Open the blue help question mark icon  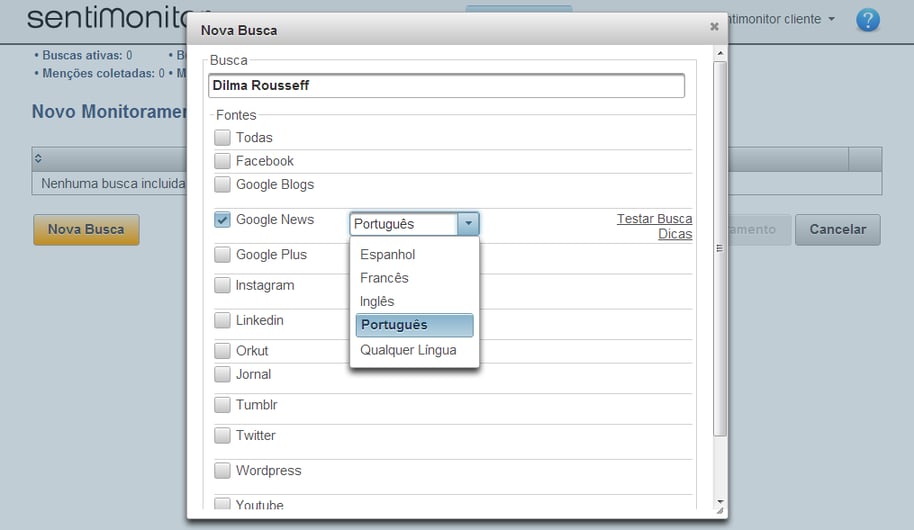point(867,20)
